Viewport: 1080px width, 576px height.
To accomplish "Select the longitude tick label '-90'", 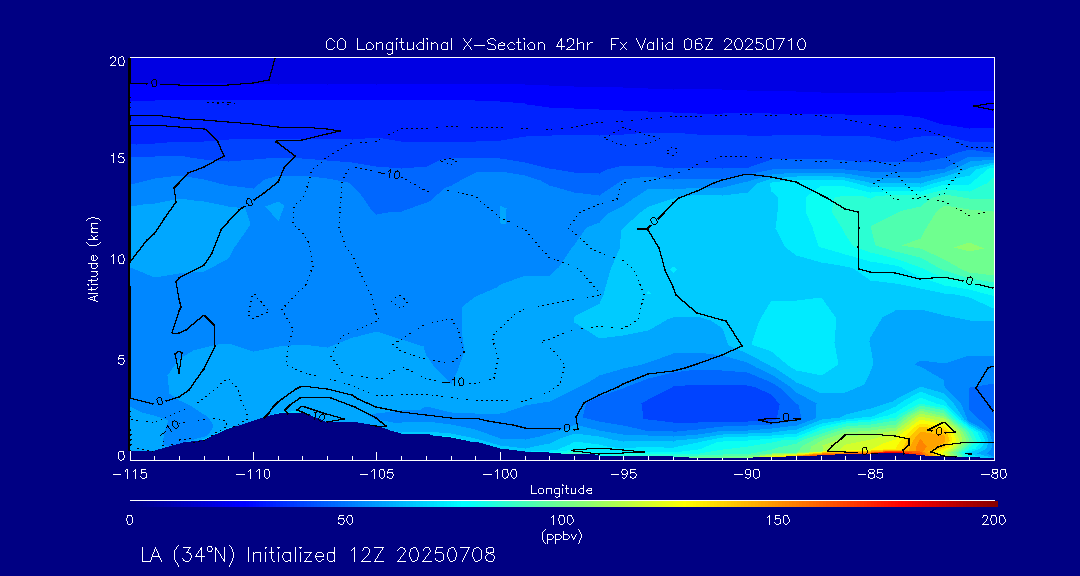I will (747, 475).
